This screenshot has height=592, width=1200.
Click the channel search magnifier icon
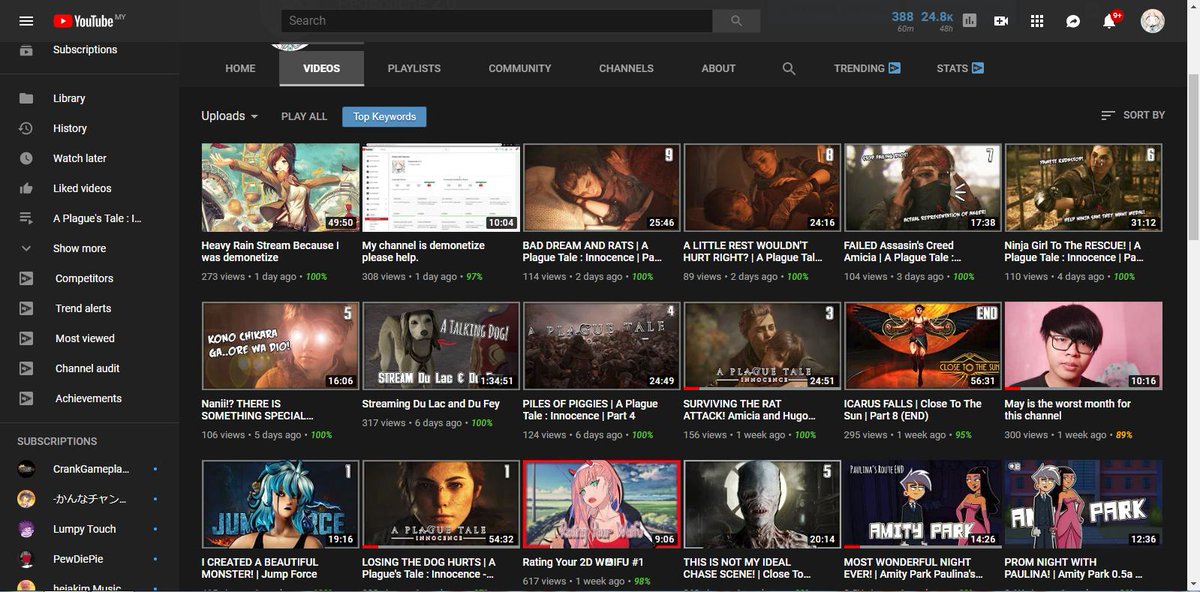coord(789,69)
